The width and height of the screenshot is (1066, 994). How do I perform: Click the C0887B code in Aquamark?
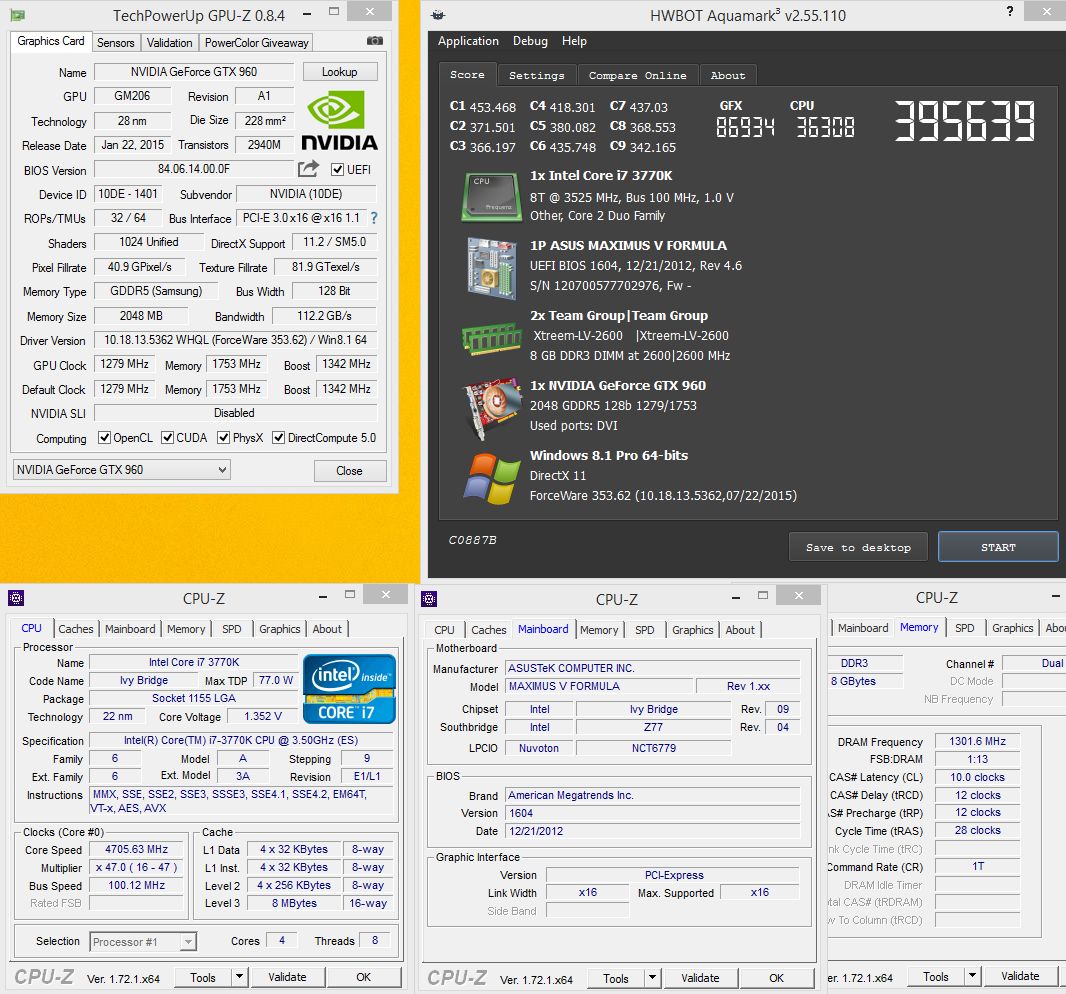click(x=472, y=540)
